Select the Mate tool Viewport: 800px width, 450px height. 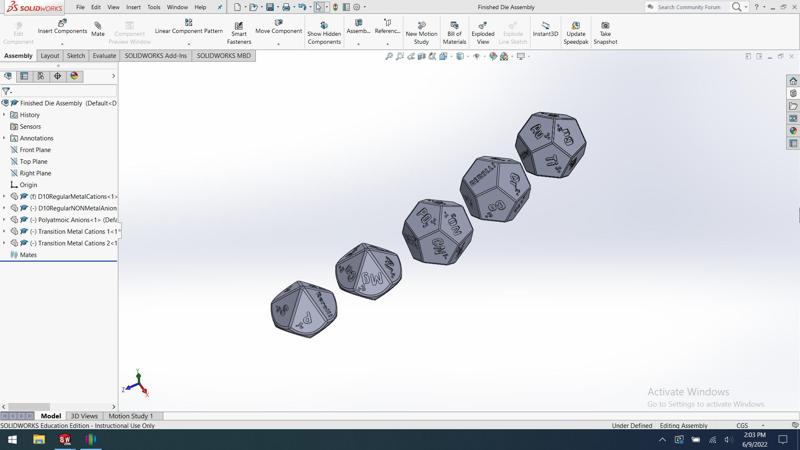coord(97,29)
